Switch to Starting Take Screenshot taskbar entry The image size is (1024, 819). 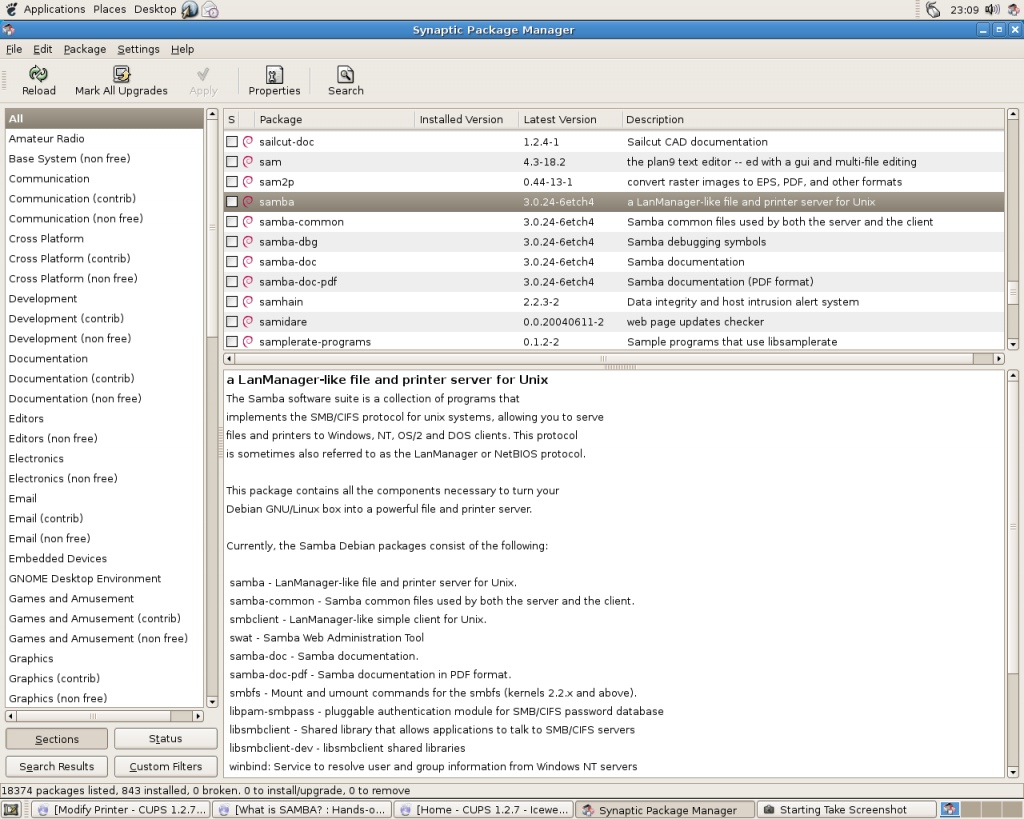(x=846, y=810)
